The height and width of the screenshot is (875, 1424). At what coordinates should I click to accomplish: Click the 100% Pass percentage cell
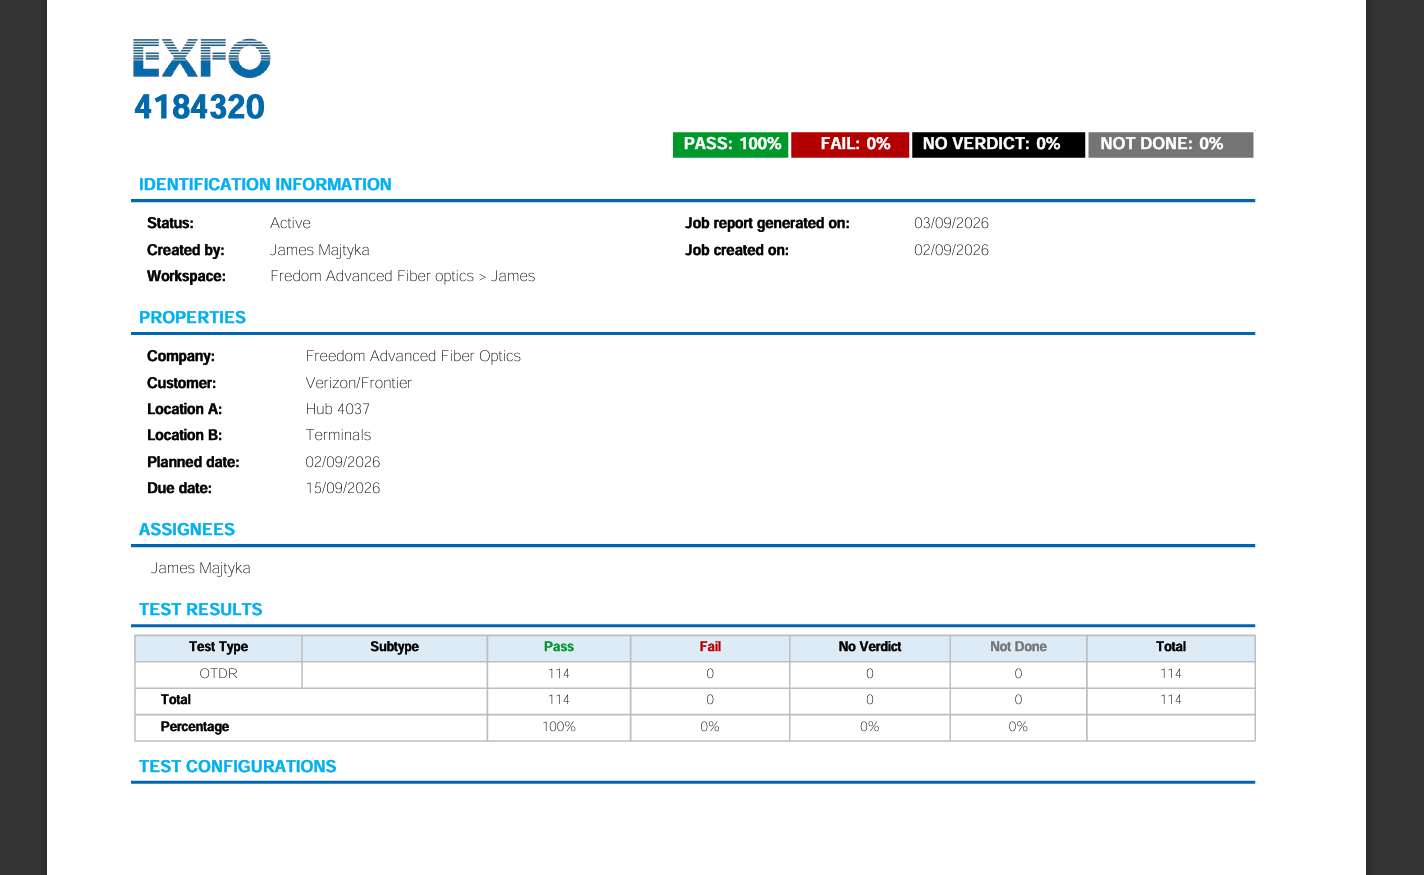tap(559, 727)
